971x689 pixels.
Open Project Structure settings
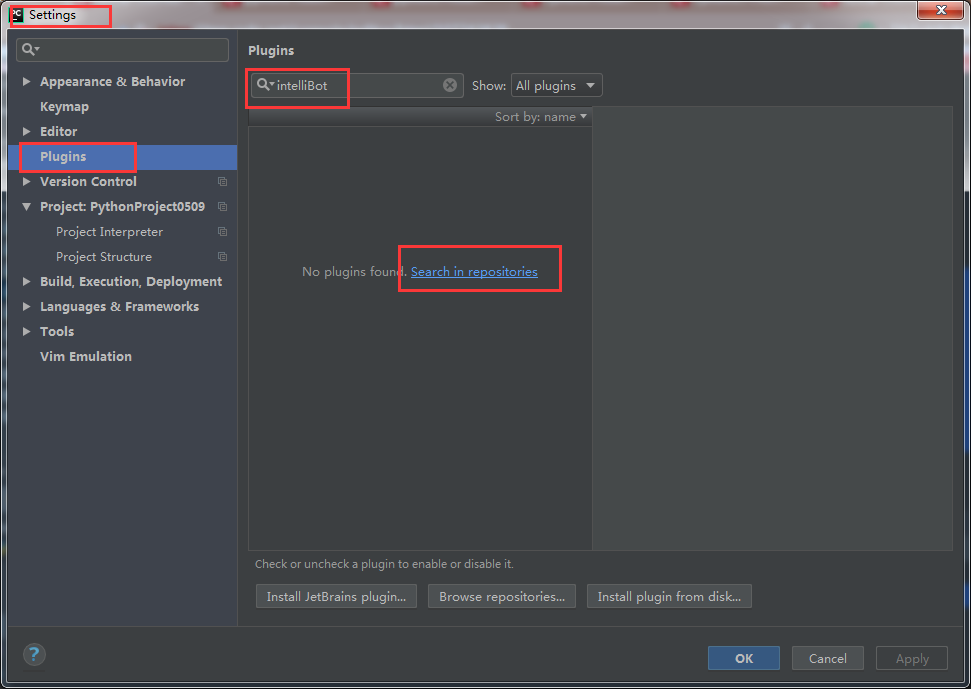point(104,256)
